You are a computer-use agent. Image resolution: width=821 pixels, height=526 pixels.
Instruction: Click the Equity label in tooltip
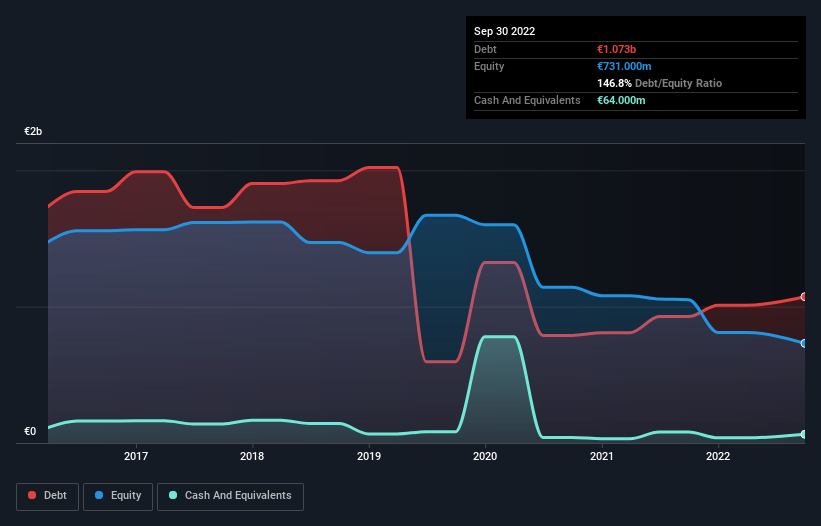[489, 66]
